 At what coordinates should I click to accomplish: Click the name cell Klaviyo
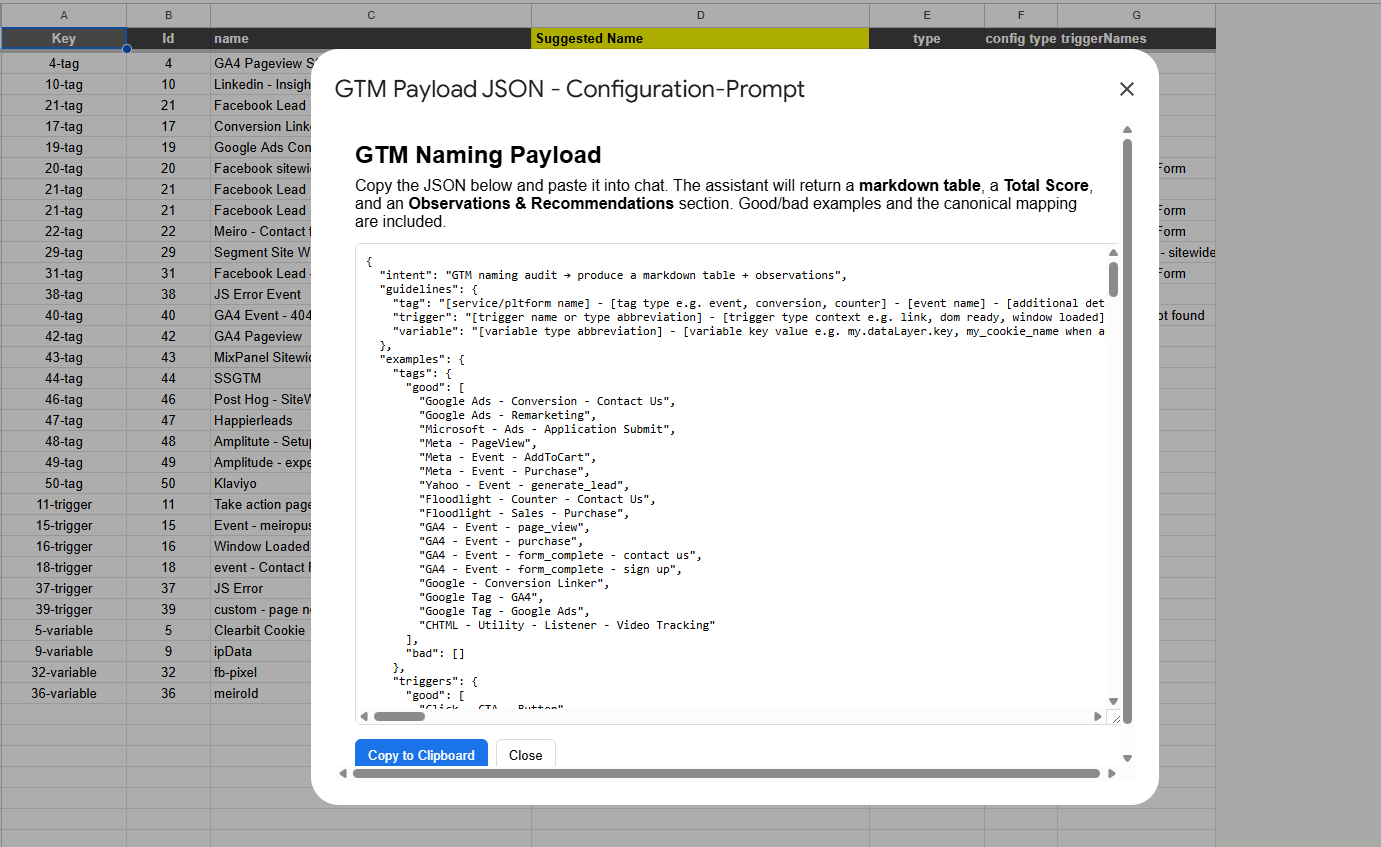pos(261,483)
